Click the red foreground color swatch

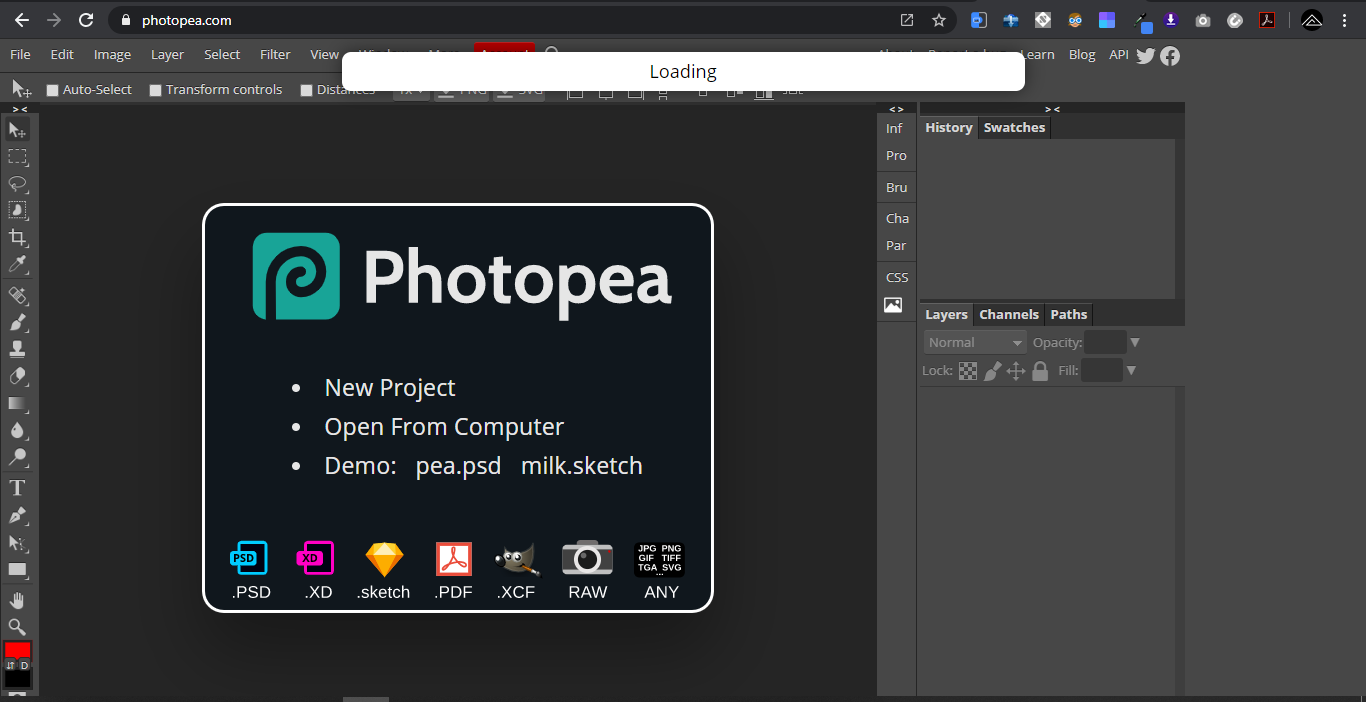[17, 651]
